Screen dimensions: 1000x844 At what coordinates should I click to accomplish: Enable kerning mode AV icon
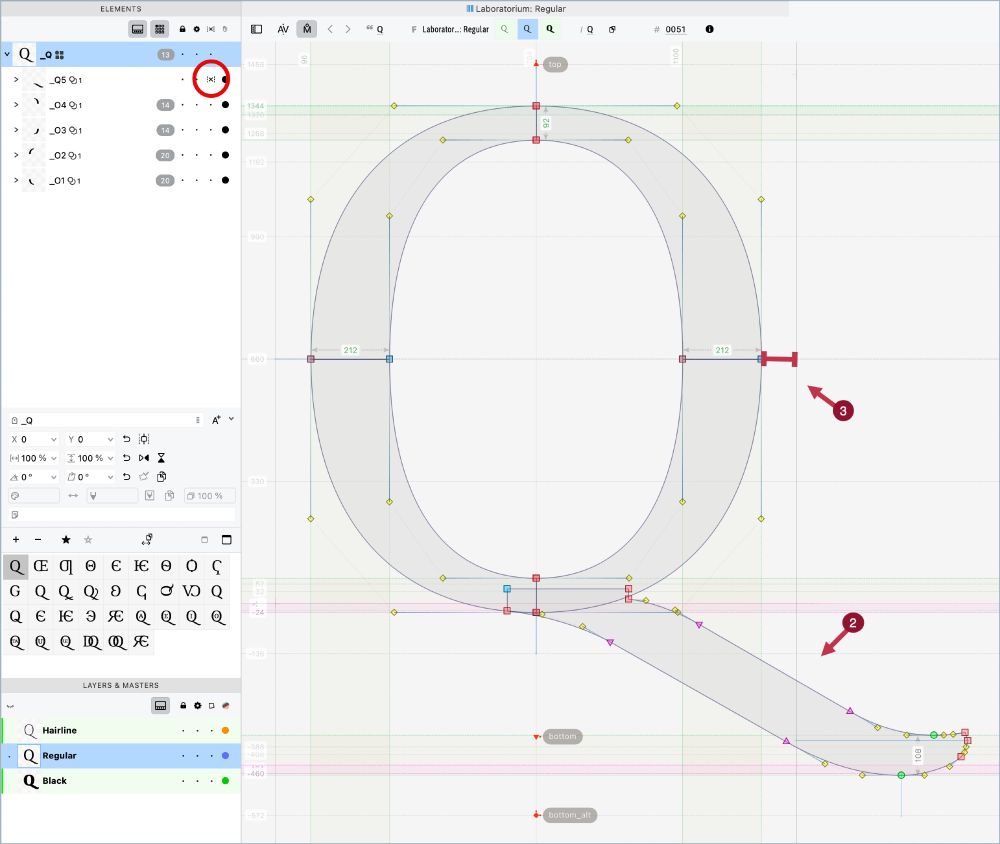(x=283, y=29)
